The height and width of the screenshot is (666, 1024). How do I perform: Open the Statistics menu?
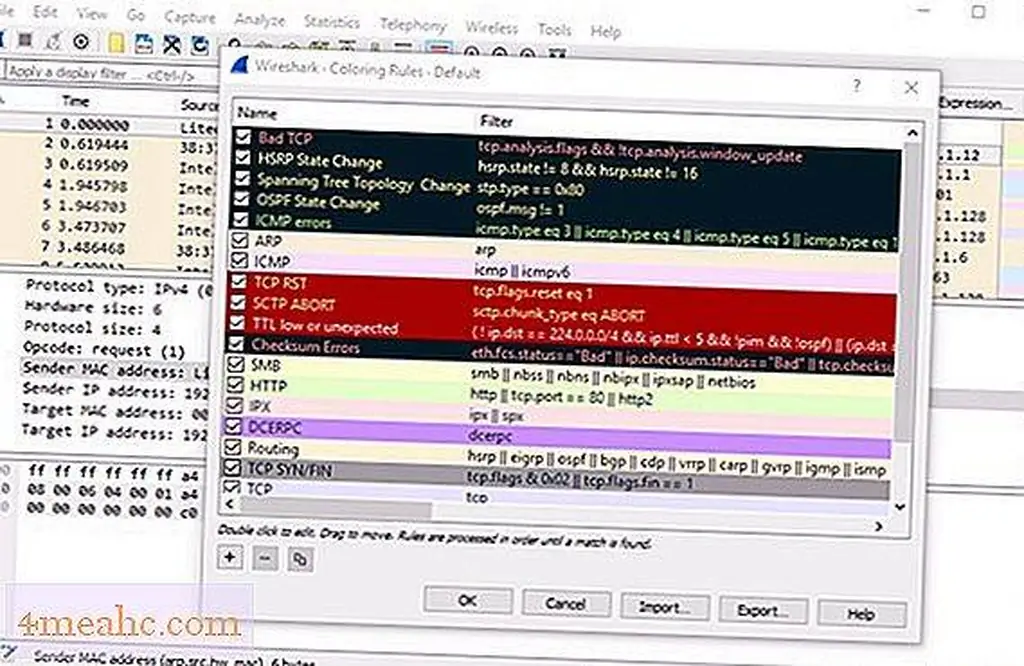[332, 22]
